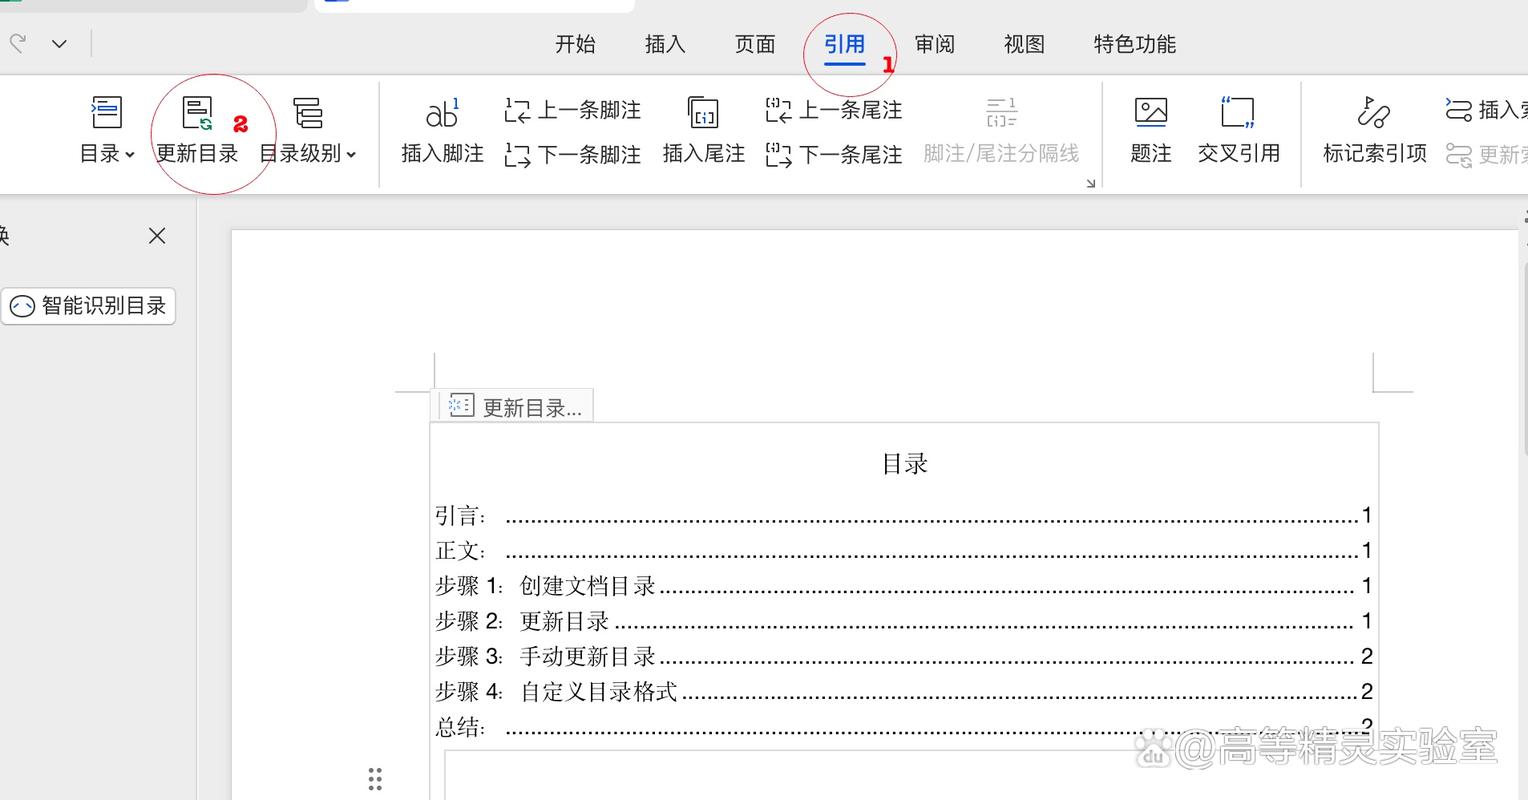Screen dimensions: 1528x800
Task: Click the 步骤 4：自定义目录格式 entry
Action: [903, 691]
